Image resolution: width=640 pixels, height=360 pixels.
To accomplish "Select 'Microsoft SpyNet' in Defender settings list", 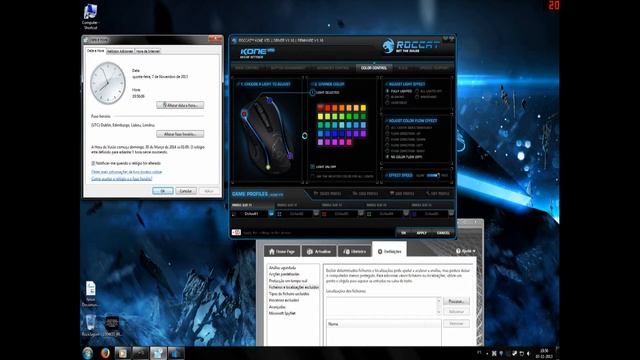I will point(282,313).
